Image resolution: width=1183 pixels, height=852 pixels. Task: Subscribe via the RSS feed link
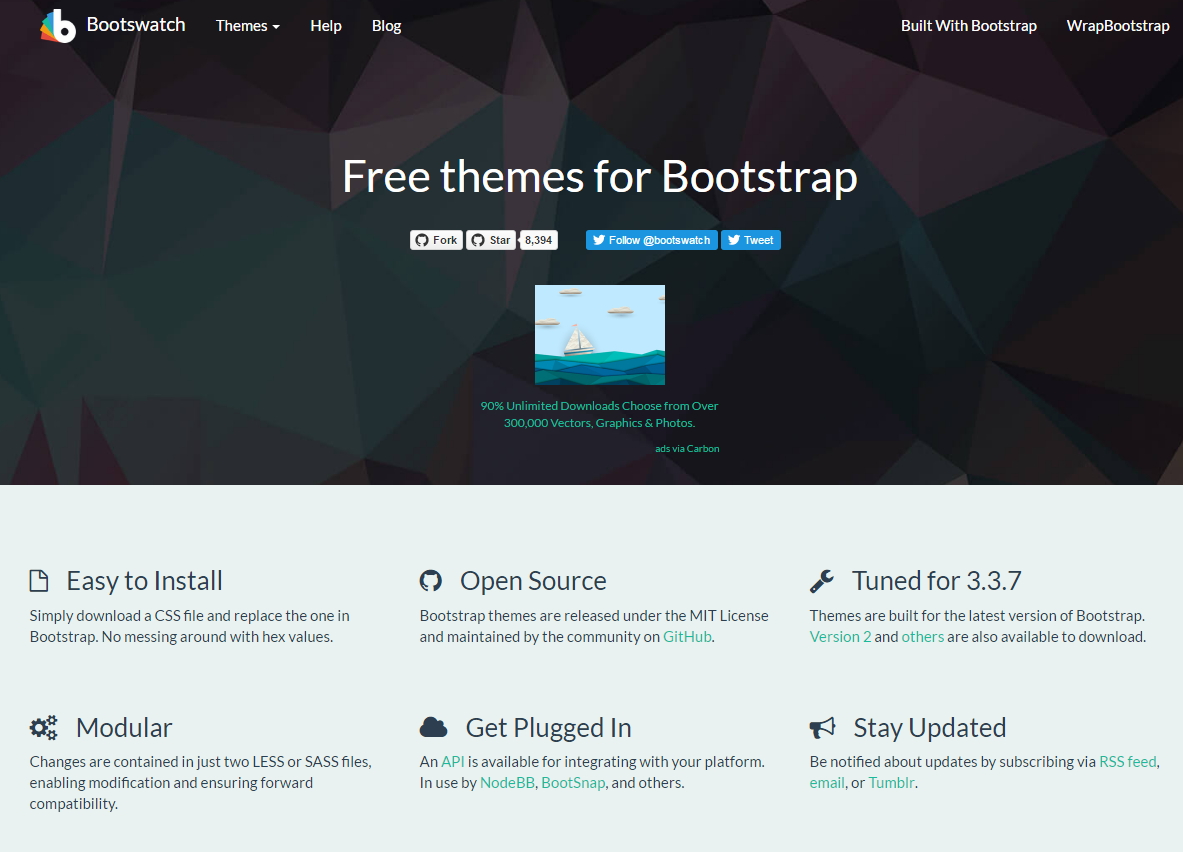[x=1128, y=762]
